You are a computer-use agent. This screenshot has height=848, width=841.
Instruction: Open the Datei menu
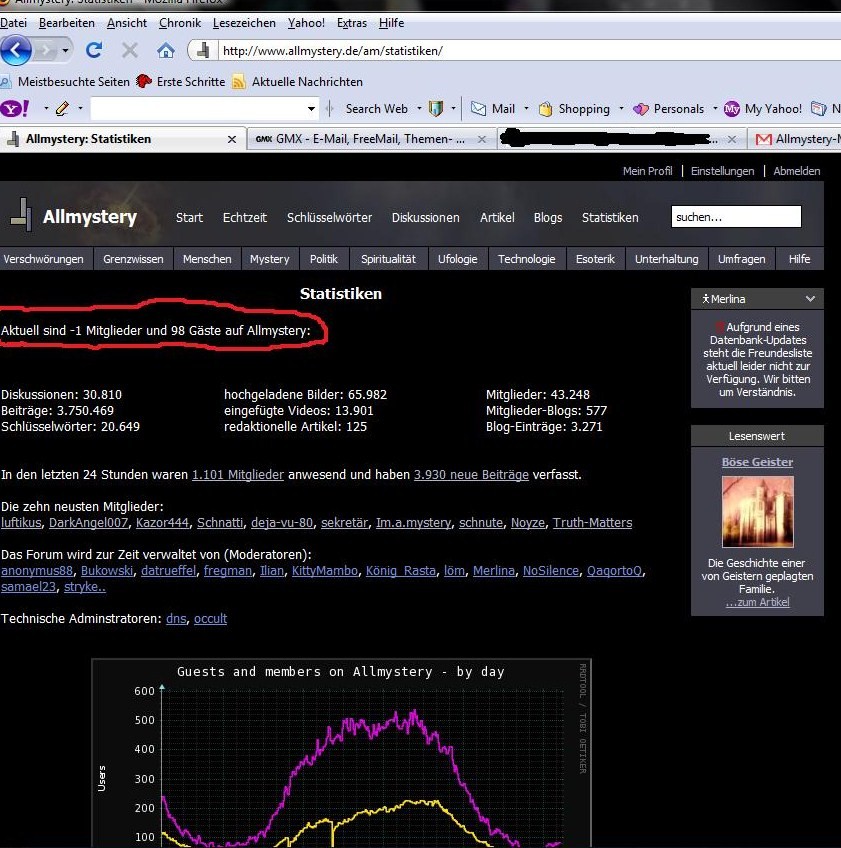click(14, 23)
